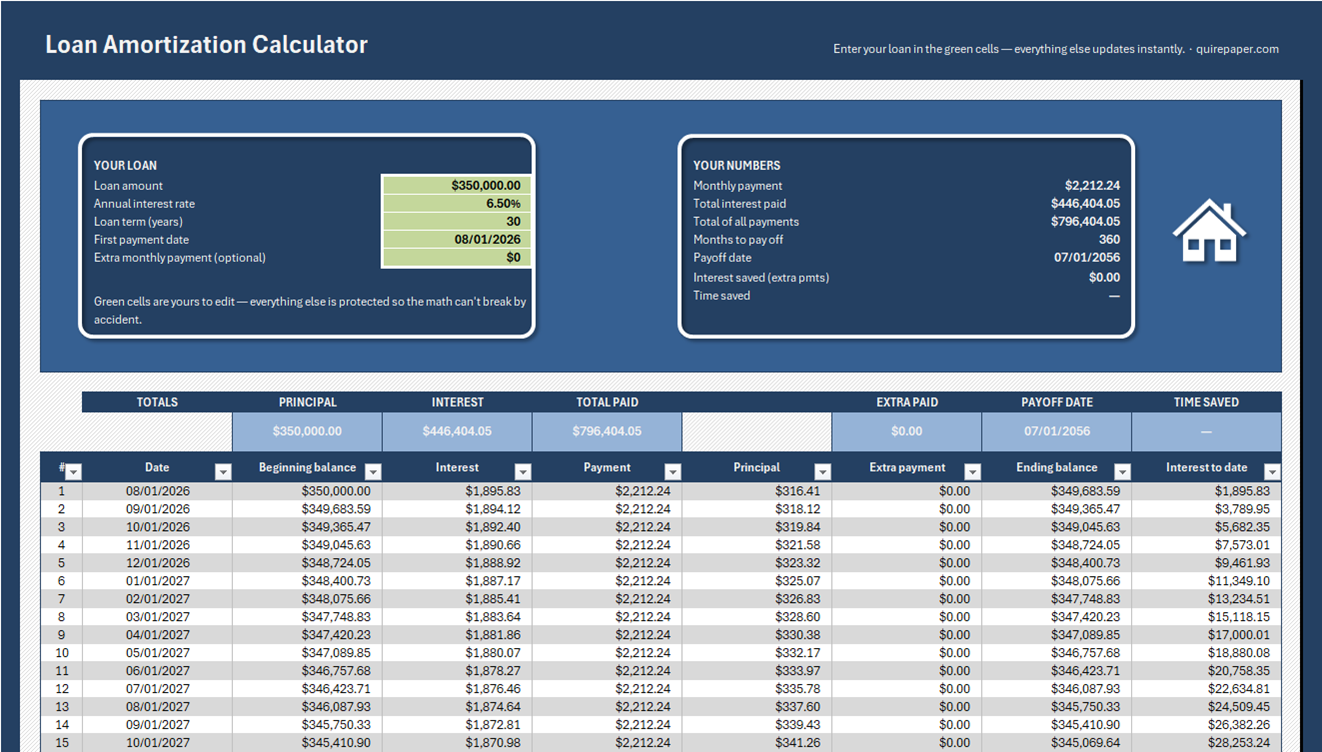
Task: Click the INTEREST totals value $446,404.05
Action: coord(457,431)
